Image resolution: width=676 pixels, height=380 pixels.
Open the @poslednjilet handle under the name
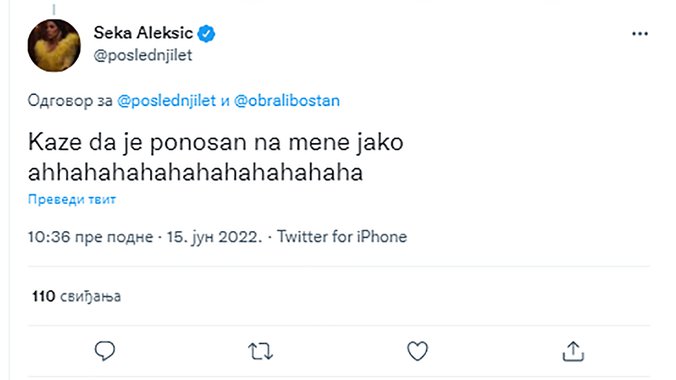pos(143,55)
